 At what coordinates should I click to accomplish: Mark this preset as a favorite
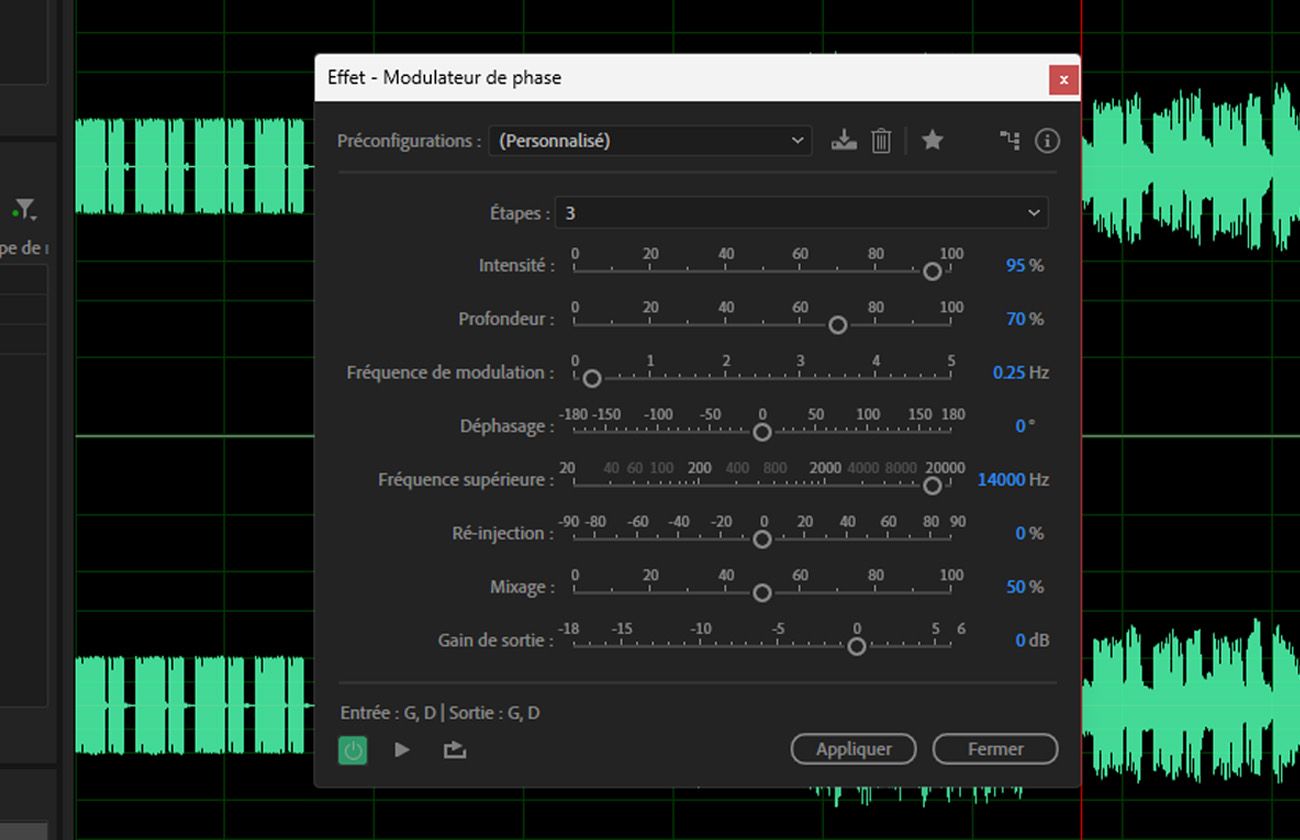point(932,140)
